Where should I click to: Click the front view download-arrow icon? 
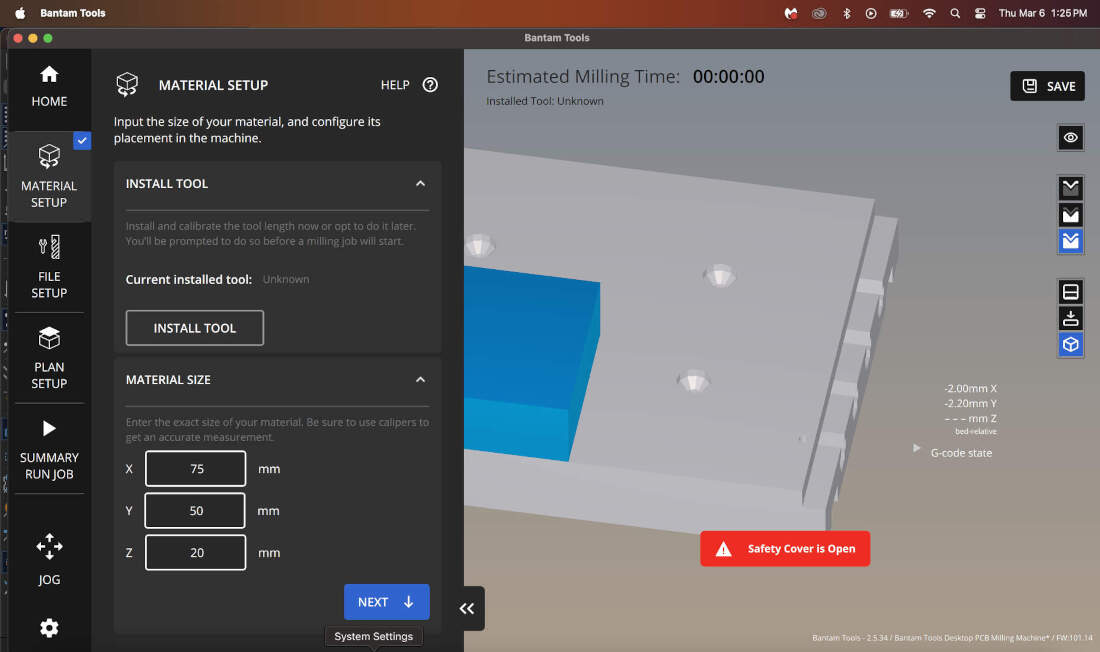click(1071, 318)
